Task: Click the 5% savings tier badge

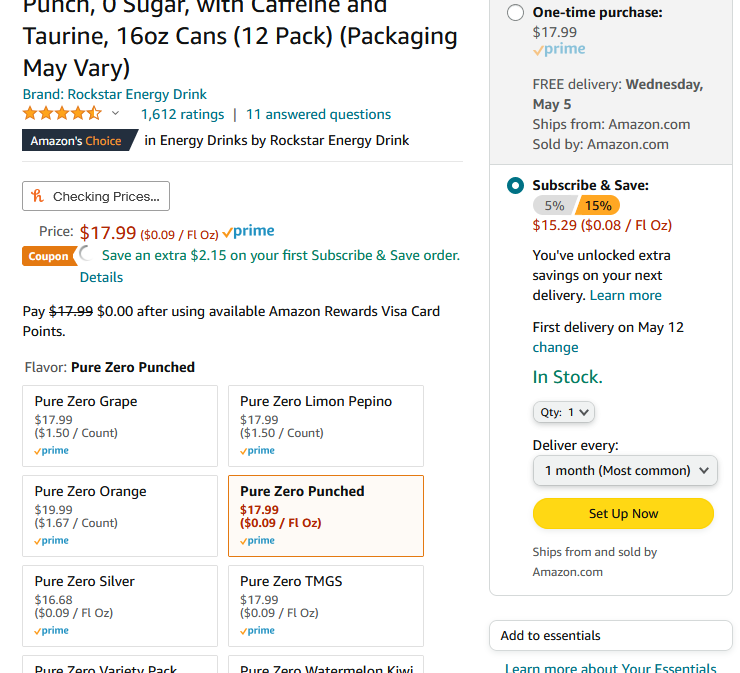Action: [554, 206]
